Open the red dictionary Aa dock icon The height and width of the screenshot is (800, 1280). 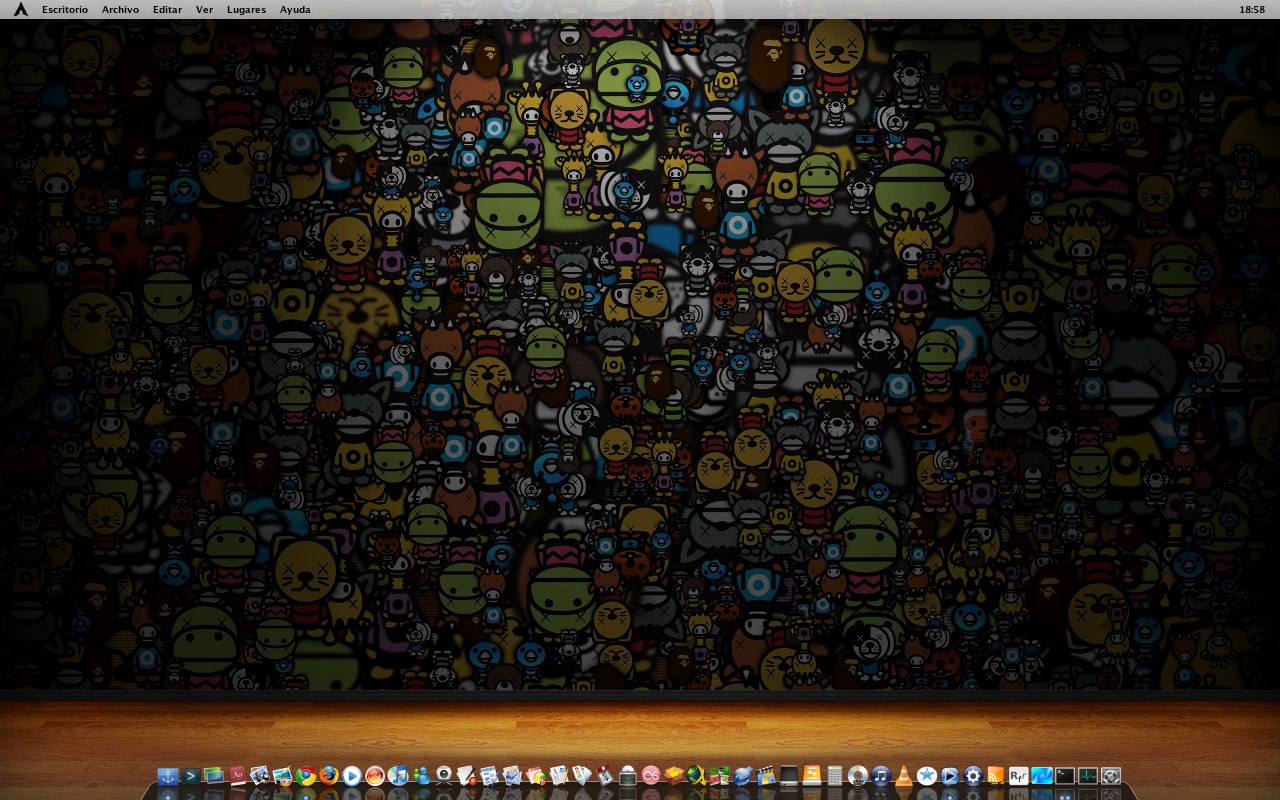pos(237,776)
